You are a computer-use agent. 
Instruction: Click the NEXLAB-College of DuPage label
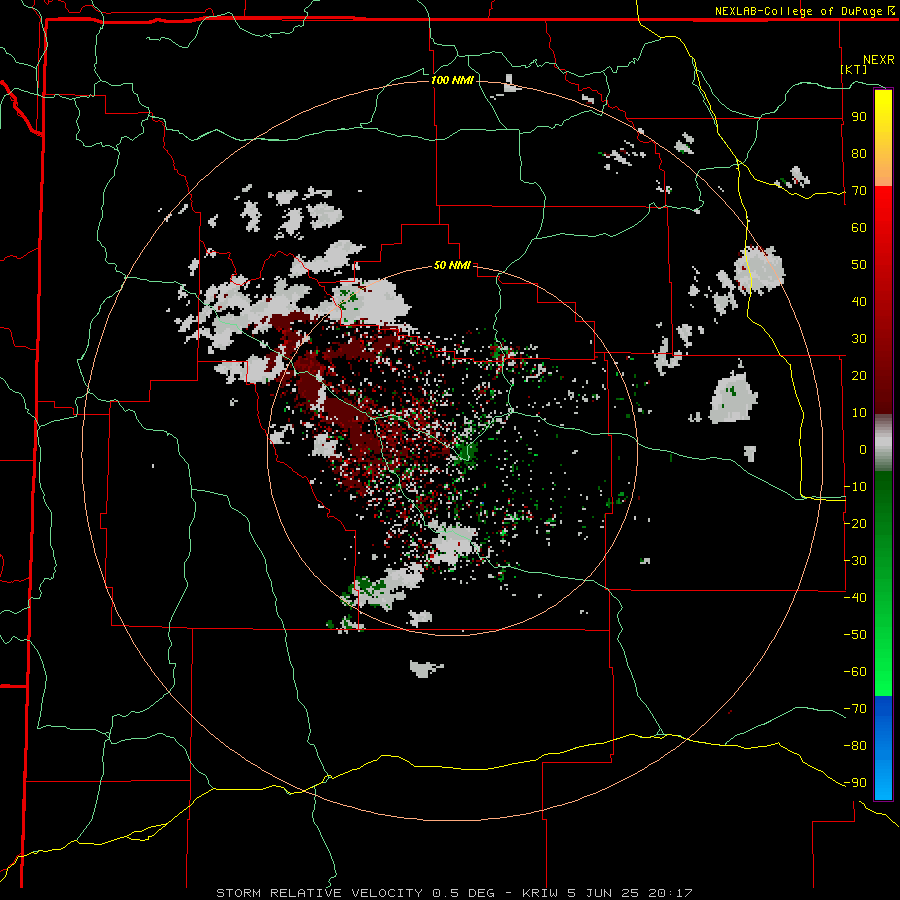click(x=804, y=11)
